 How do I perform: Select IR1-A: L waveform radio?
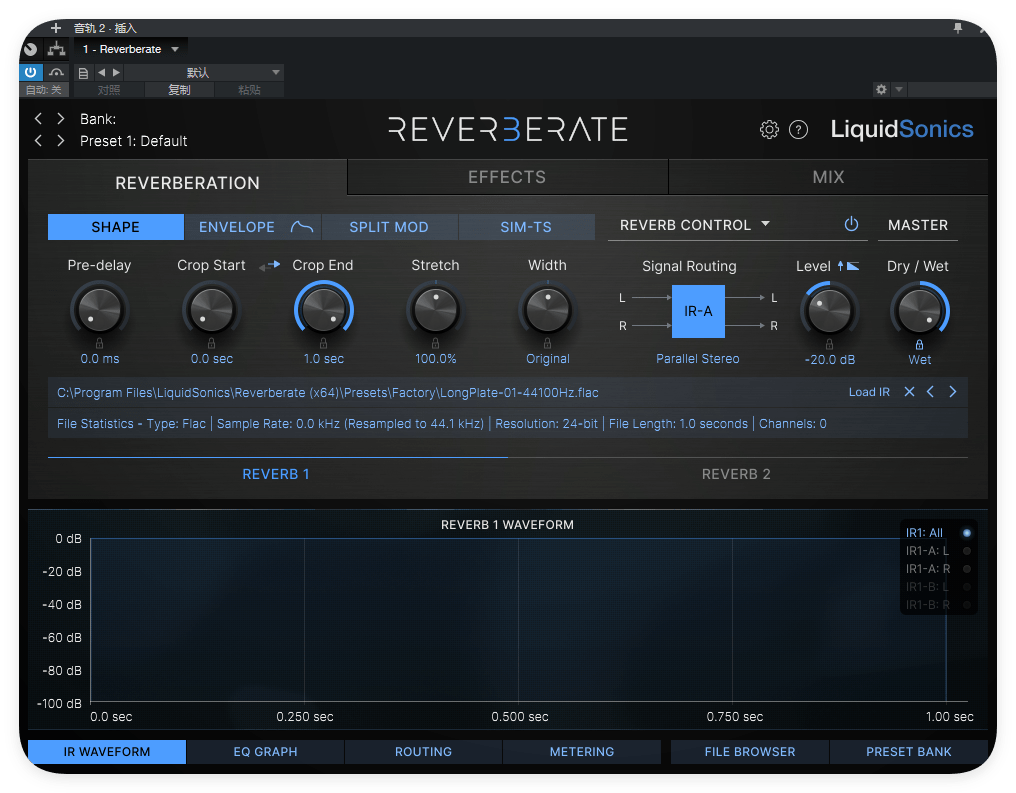coord(967,551)
